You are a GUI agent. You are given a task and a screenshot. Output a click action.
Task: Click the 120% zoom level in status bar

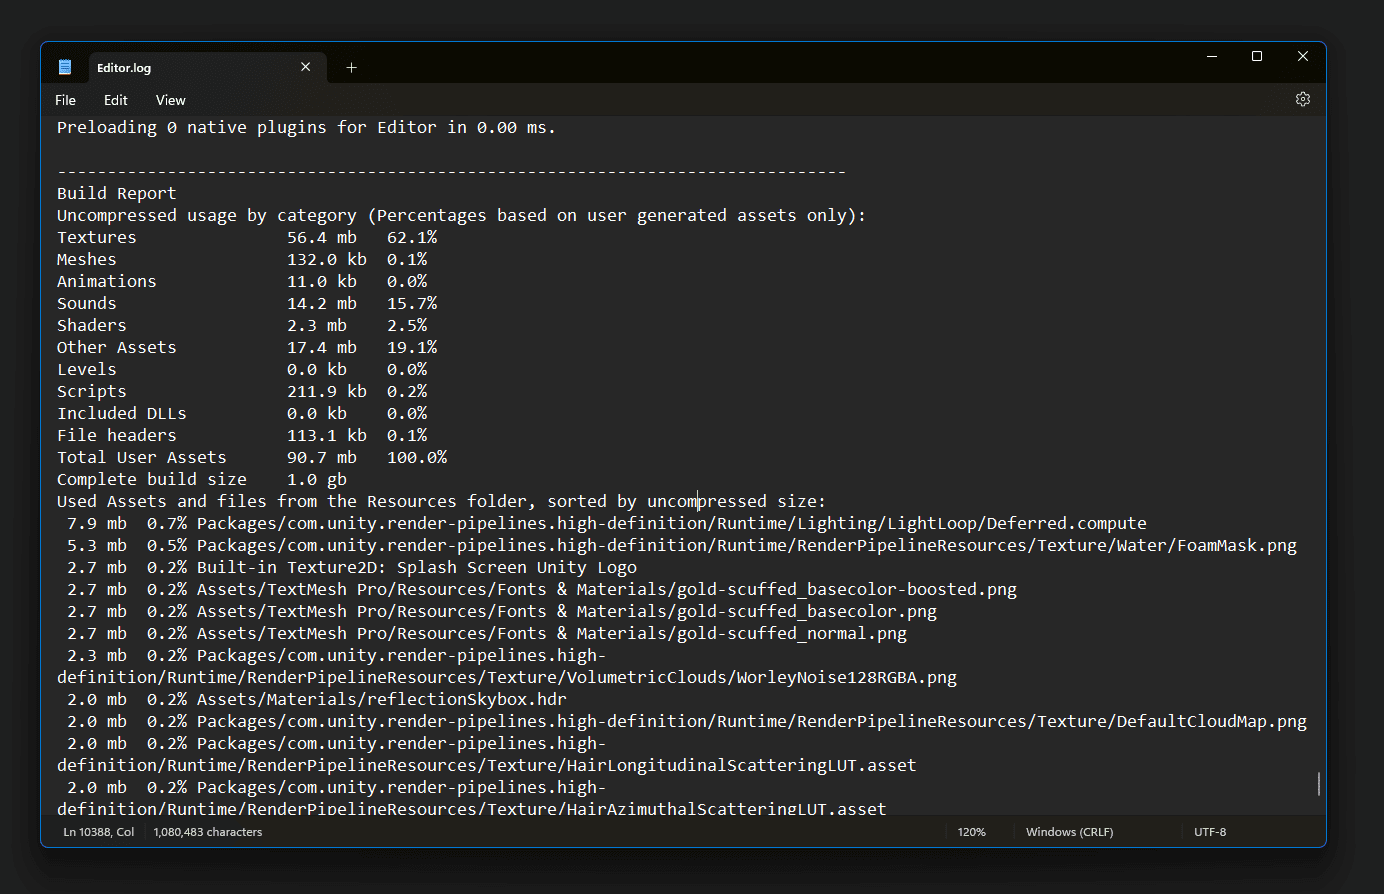point(971,832)
